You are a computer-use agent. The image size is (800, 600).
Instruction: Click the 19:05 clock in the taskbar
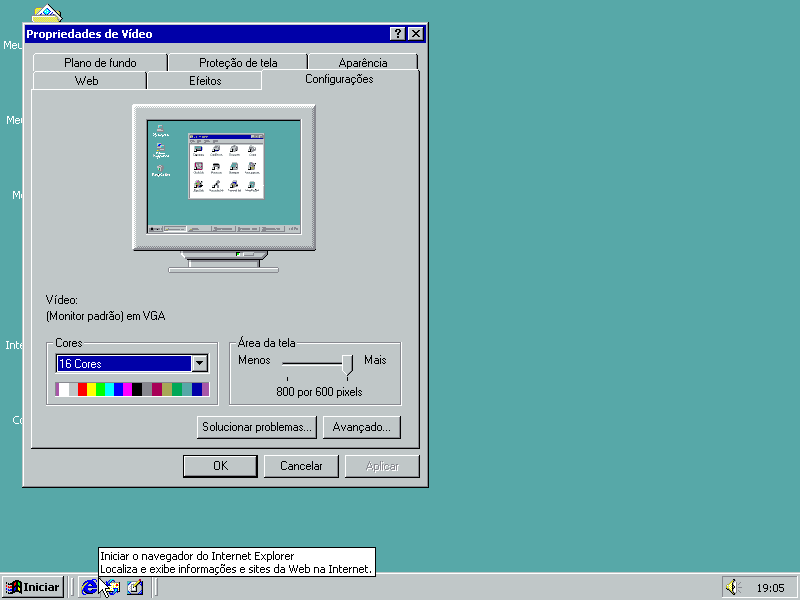coord(770,588)
